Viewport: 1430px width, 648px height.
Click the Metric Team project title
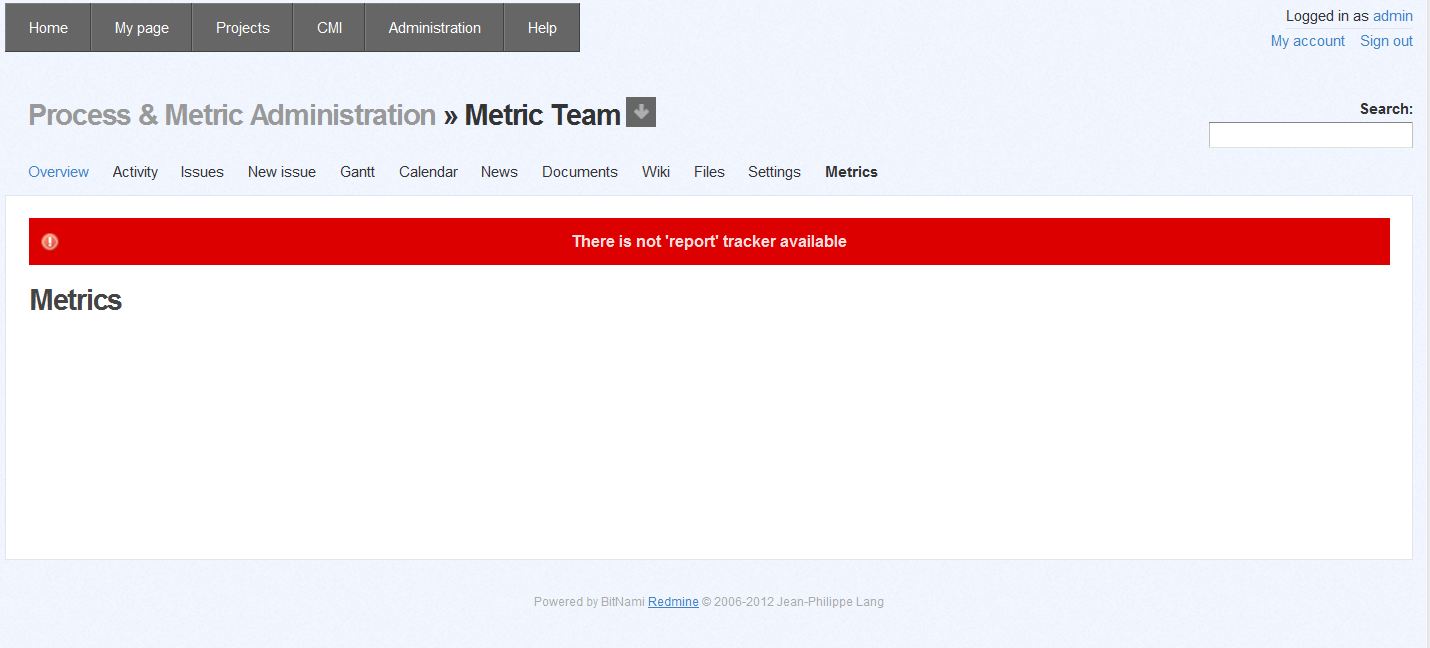click(543, 115)
